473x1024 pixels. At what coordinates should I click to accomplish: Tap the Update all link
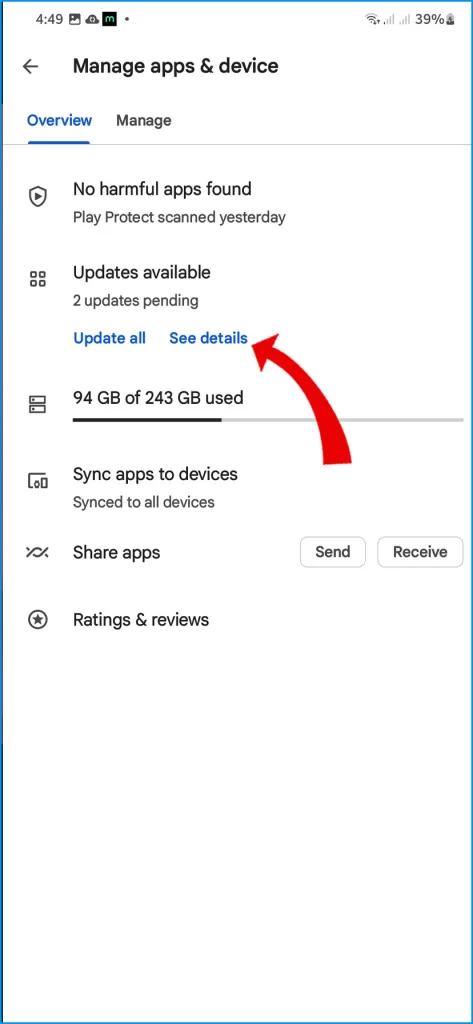(109, 338)
